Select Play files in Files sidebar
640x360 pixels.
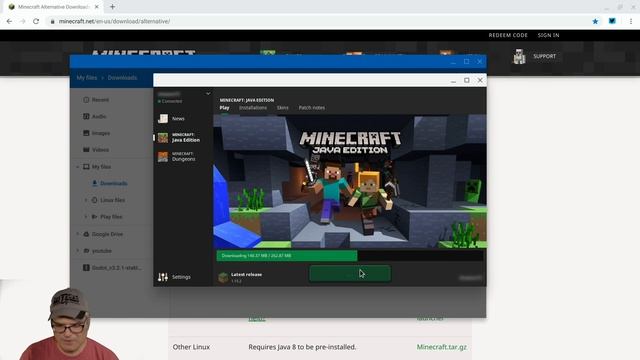coord(107,217)
